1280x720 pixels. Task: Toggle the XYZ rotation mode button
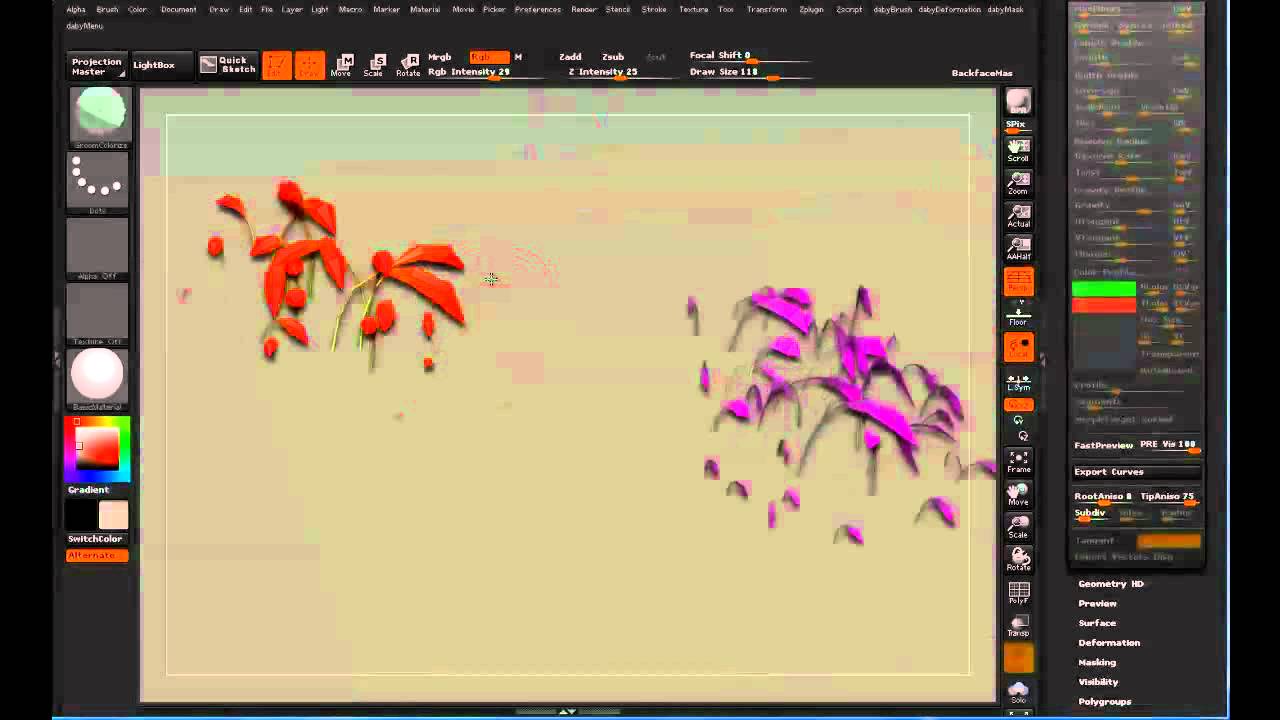(x=1018, y=404)
